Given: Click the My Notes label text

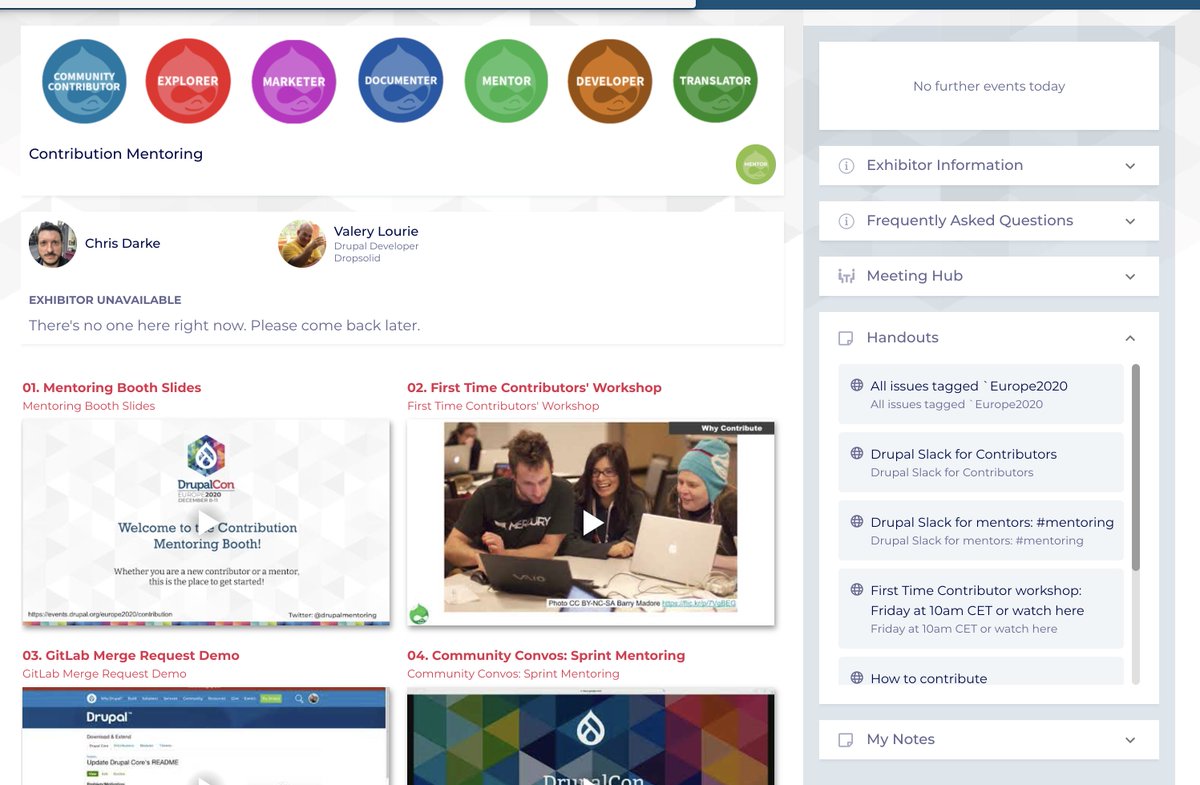Looking at the screenshot, I should 901,739.
